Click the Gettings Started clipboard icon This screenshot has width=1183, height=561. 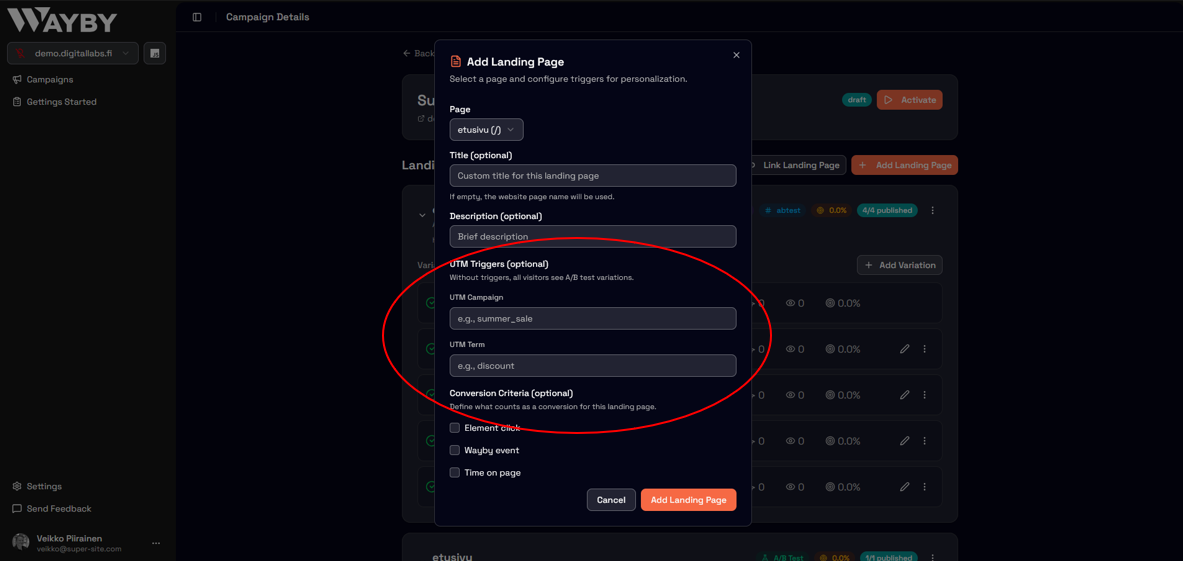pyautogui.click(x=17, y=102)
